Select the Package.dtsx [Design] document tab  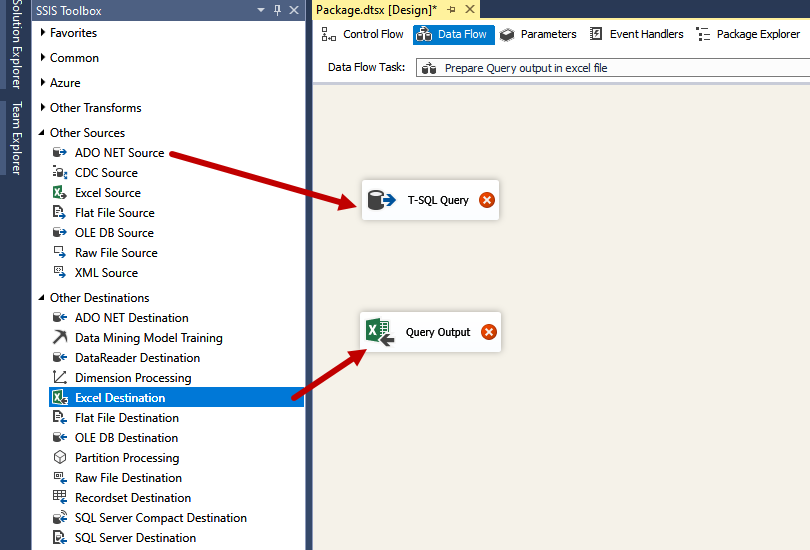tap(376, 9)
